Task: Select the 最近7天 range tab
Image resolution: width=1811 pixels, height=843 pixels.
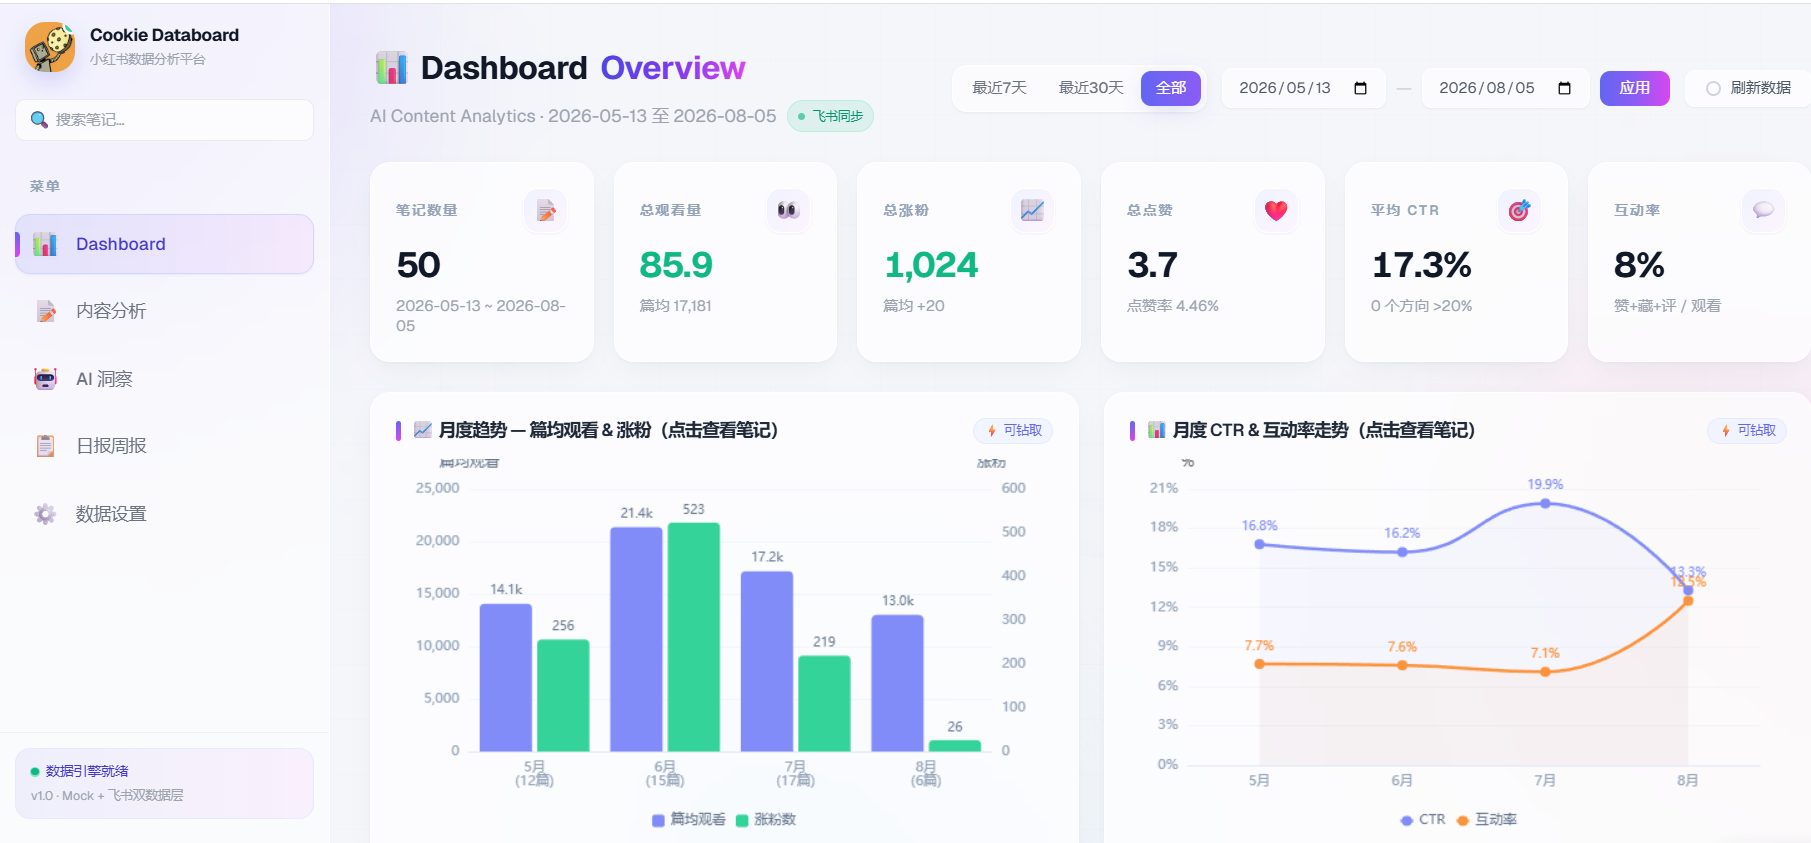Action: point(1000,88)
